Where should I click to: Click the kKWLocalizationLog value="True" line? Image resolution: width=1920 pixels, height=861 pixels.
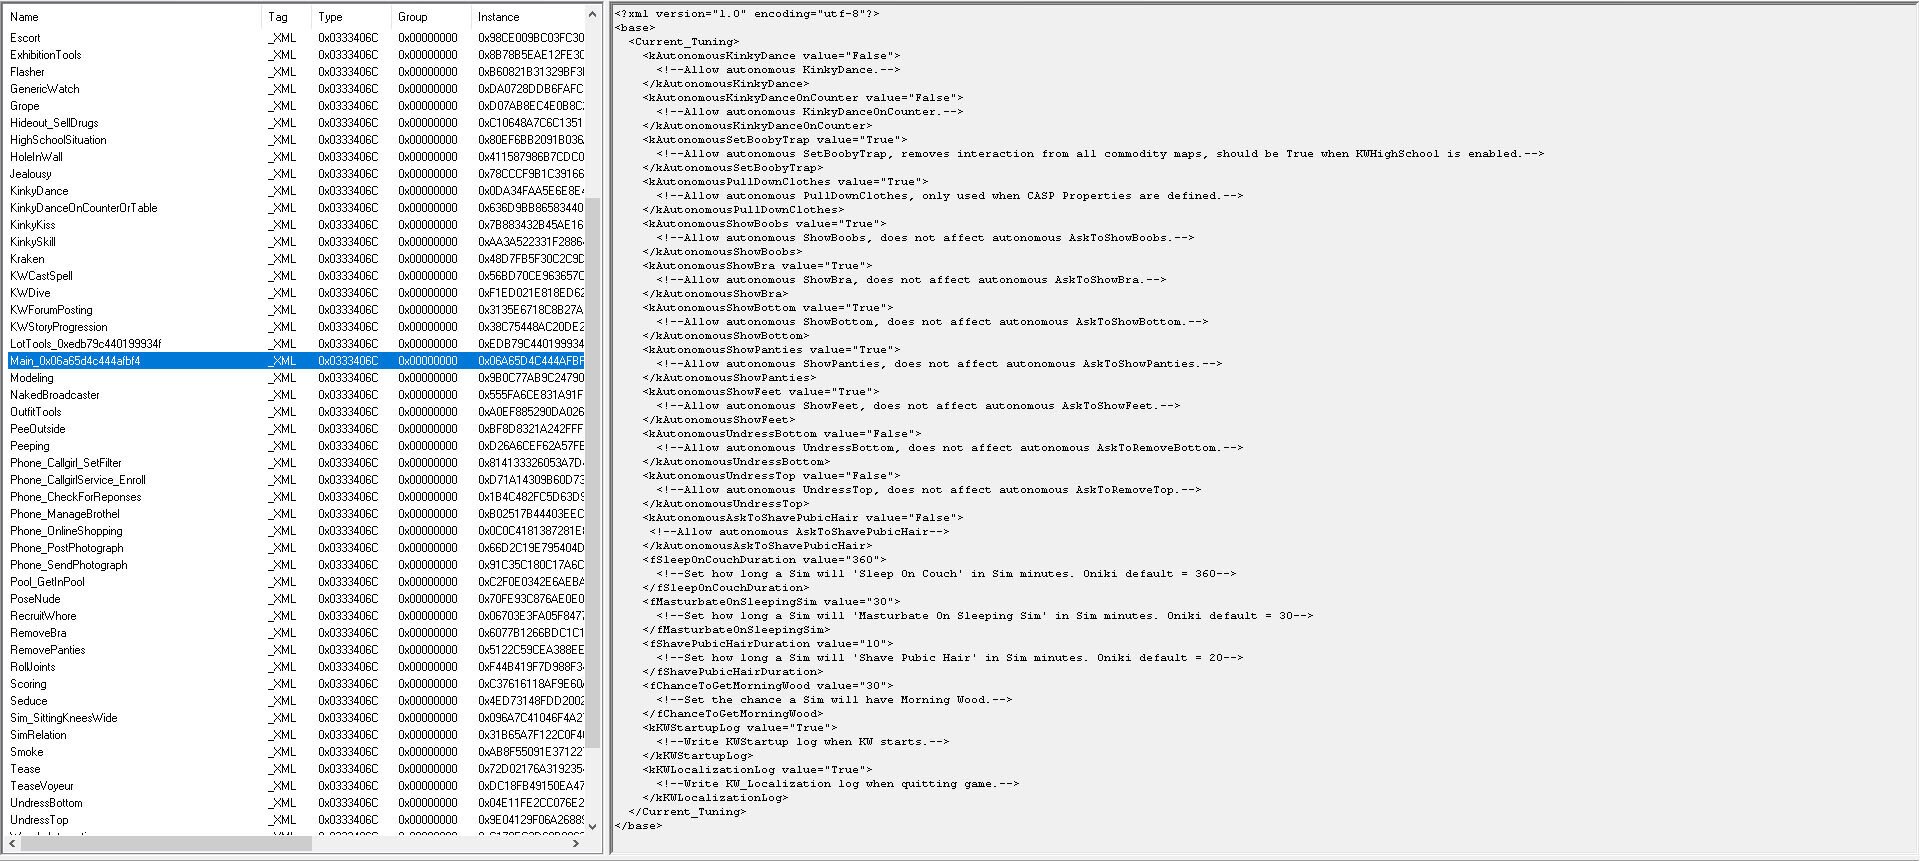(758, 770)
